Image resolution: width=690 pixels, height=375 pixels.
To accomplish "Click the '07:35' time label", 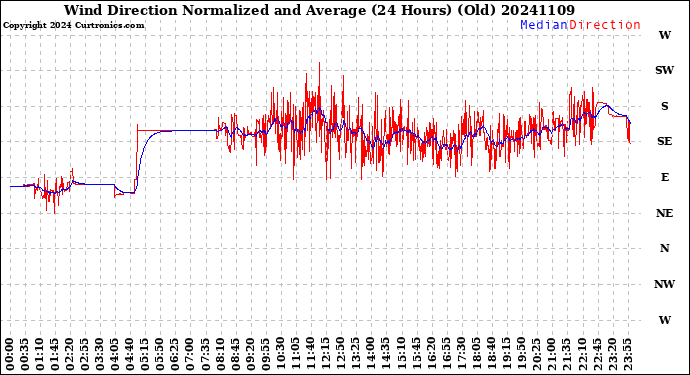I will pyautogui.click(x=205, y=354).
